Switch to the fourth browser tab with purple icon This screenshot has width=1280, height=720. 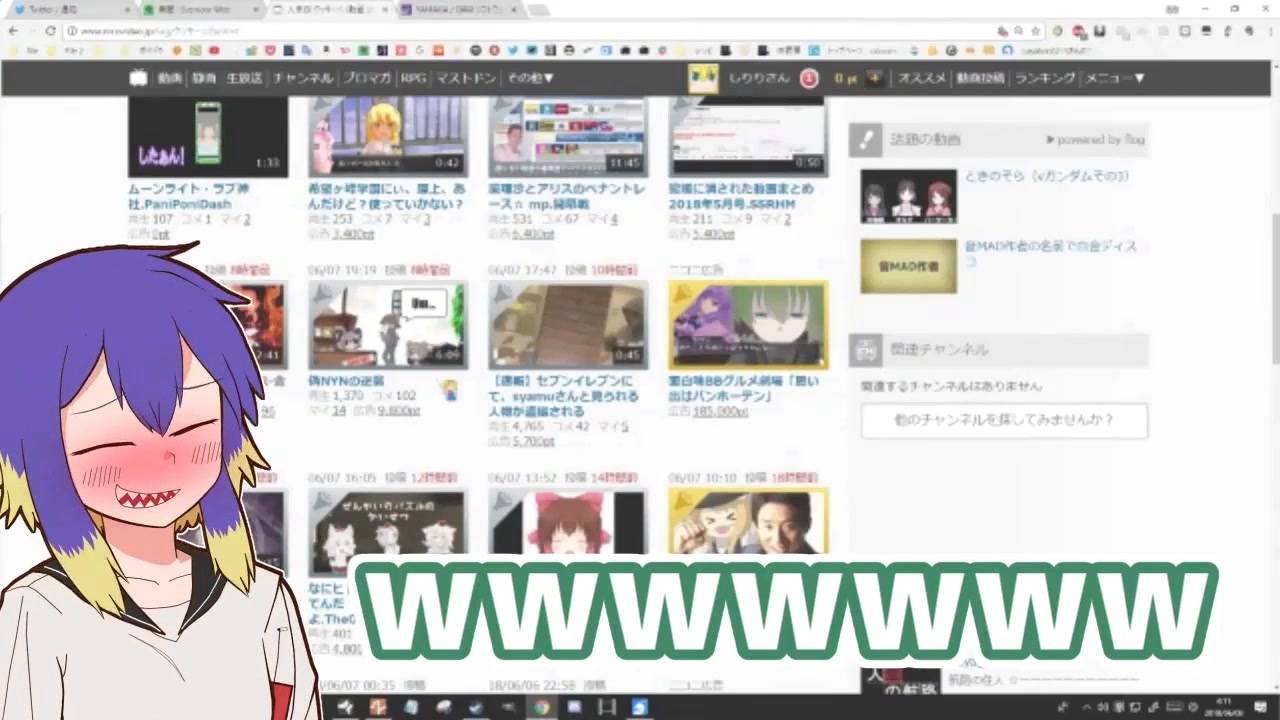[x=458, y=9]
